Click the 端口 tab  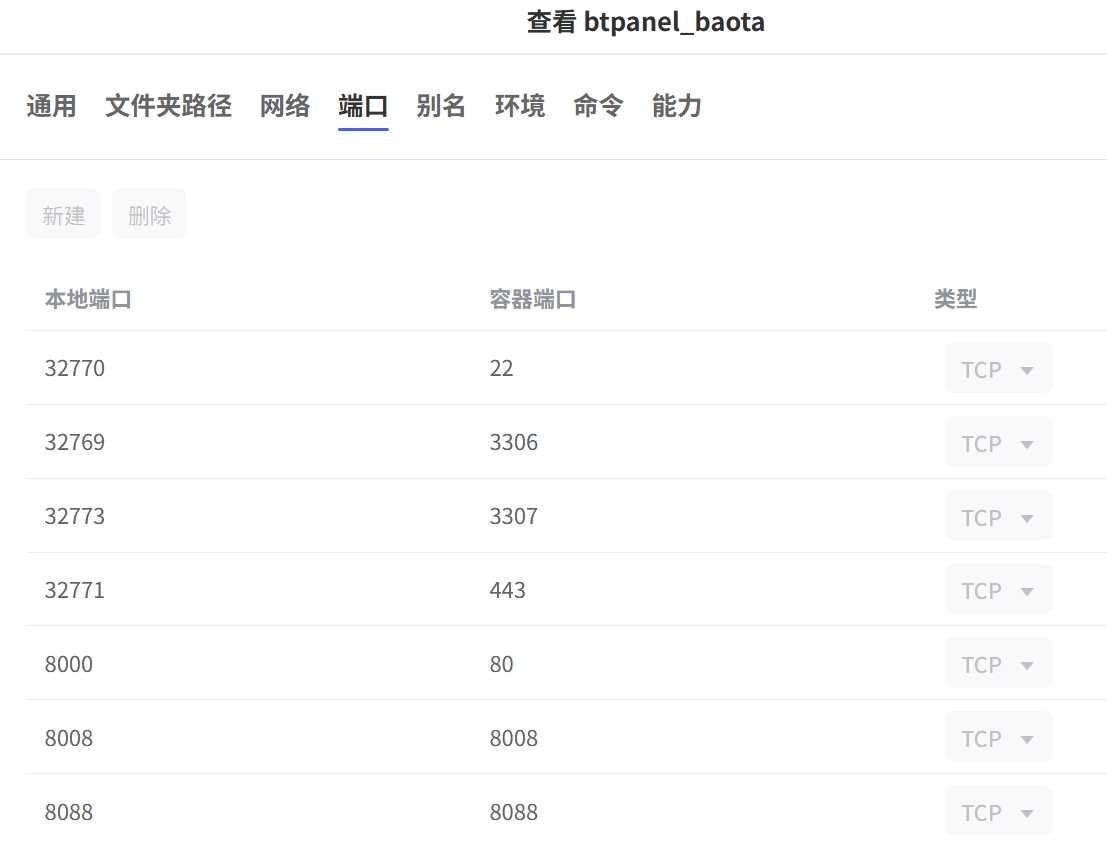click(363, 106)
